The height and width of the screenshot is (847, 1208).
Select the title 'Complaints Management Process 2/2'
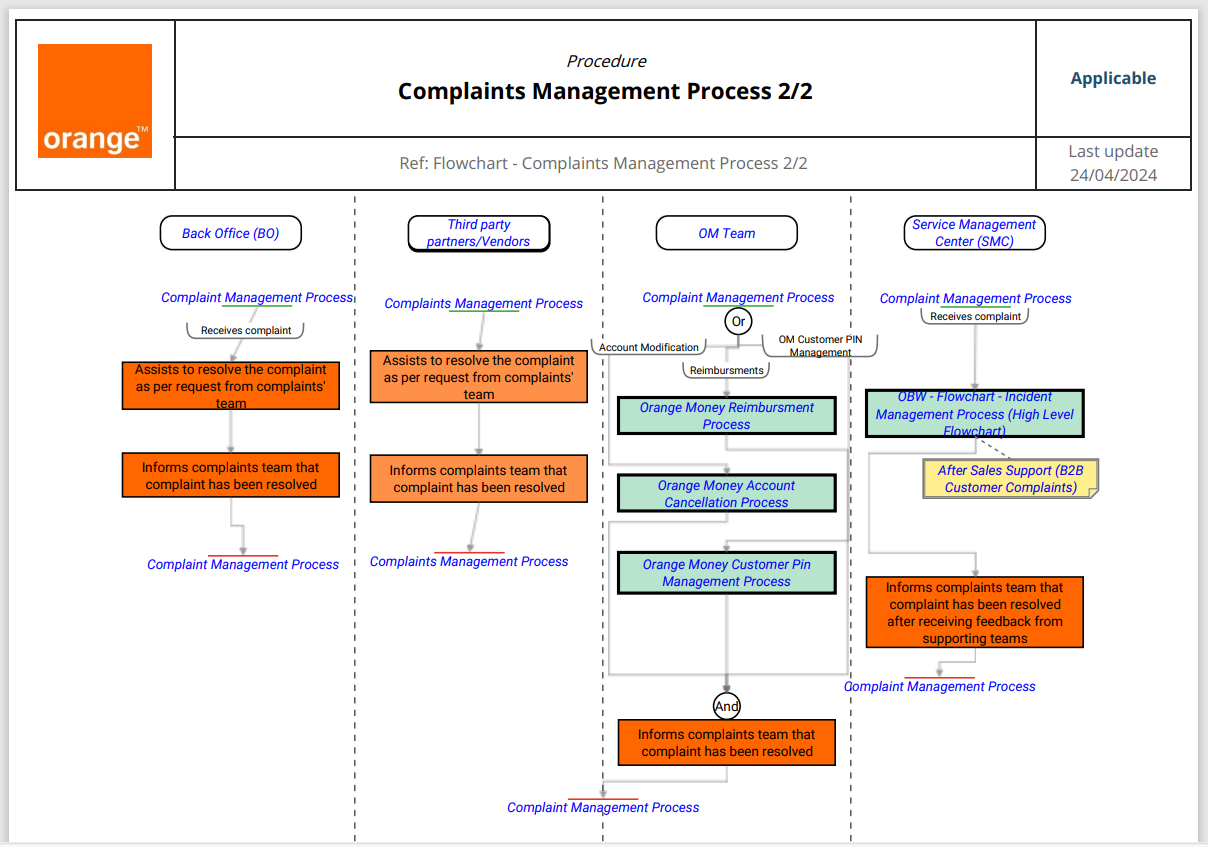click(x=605, y=91)
